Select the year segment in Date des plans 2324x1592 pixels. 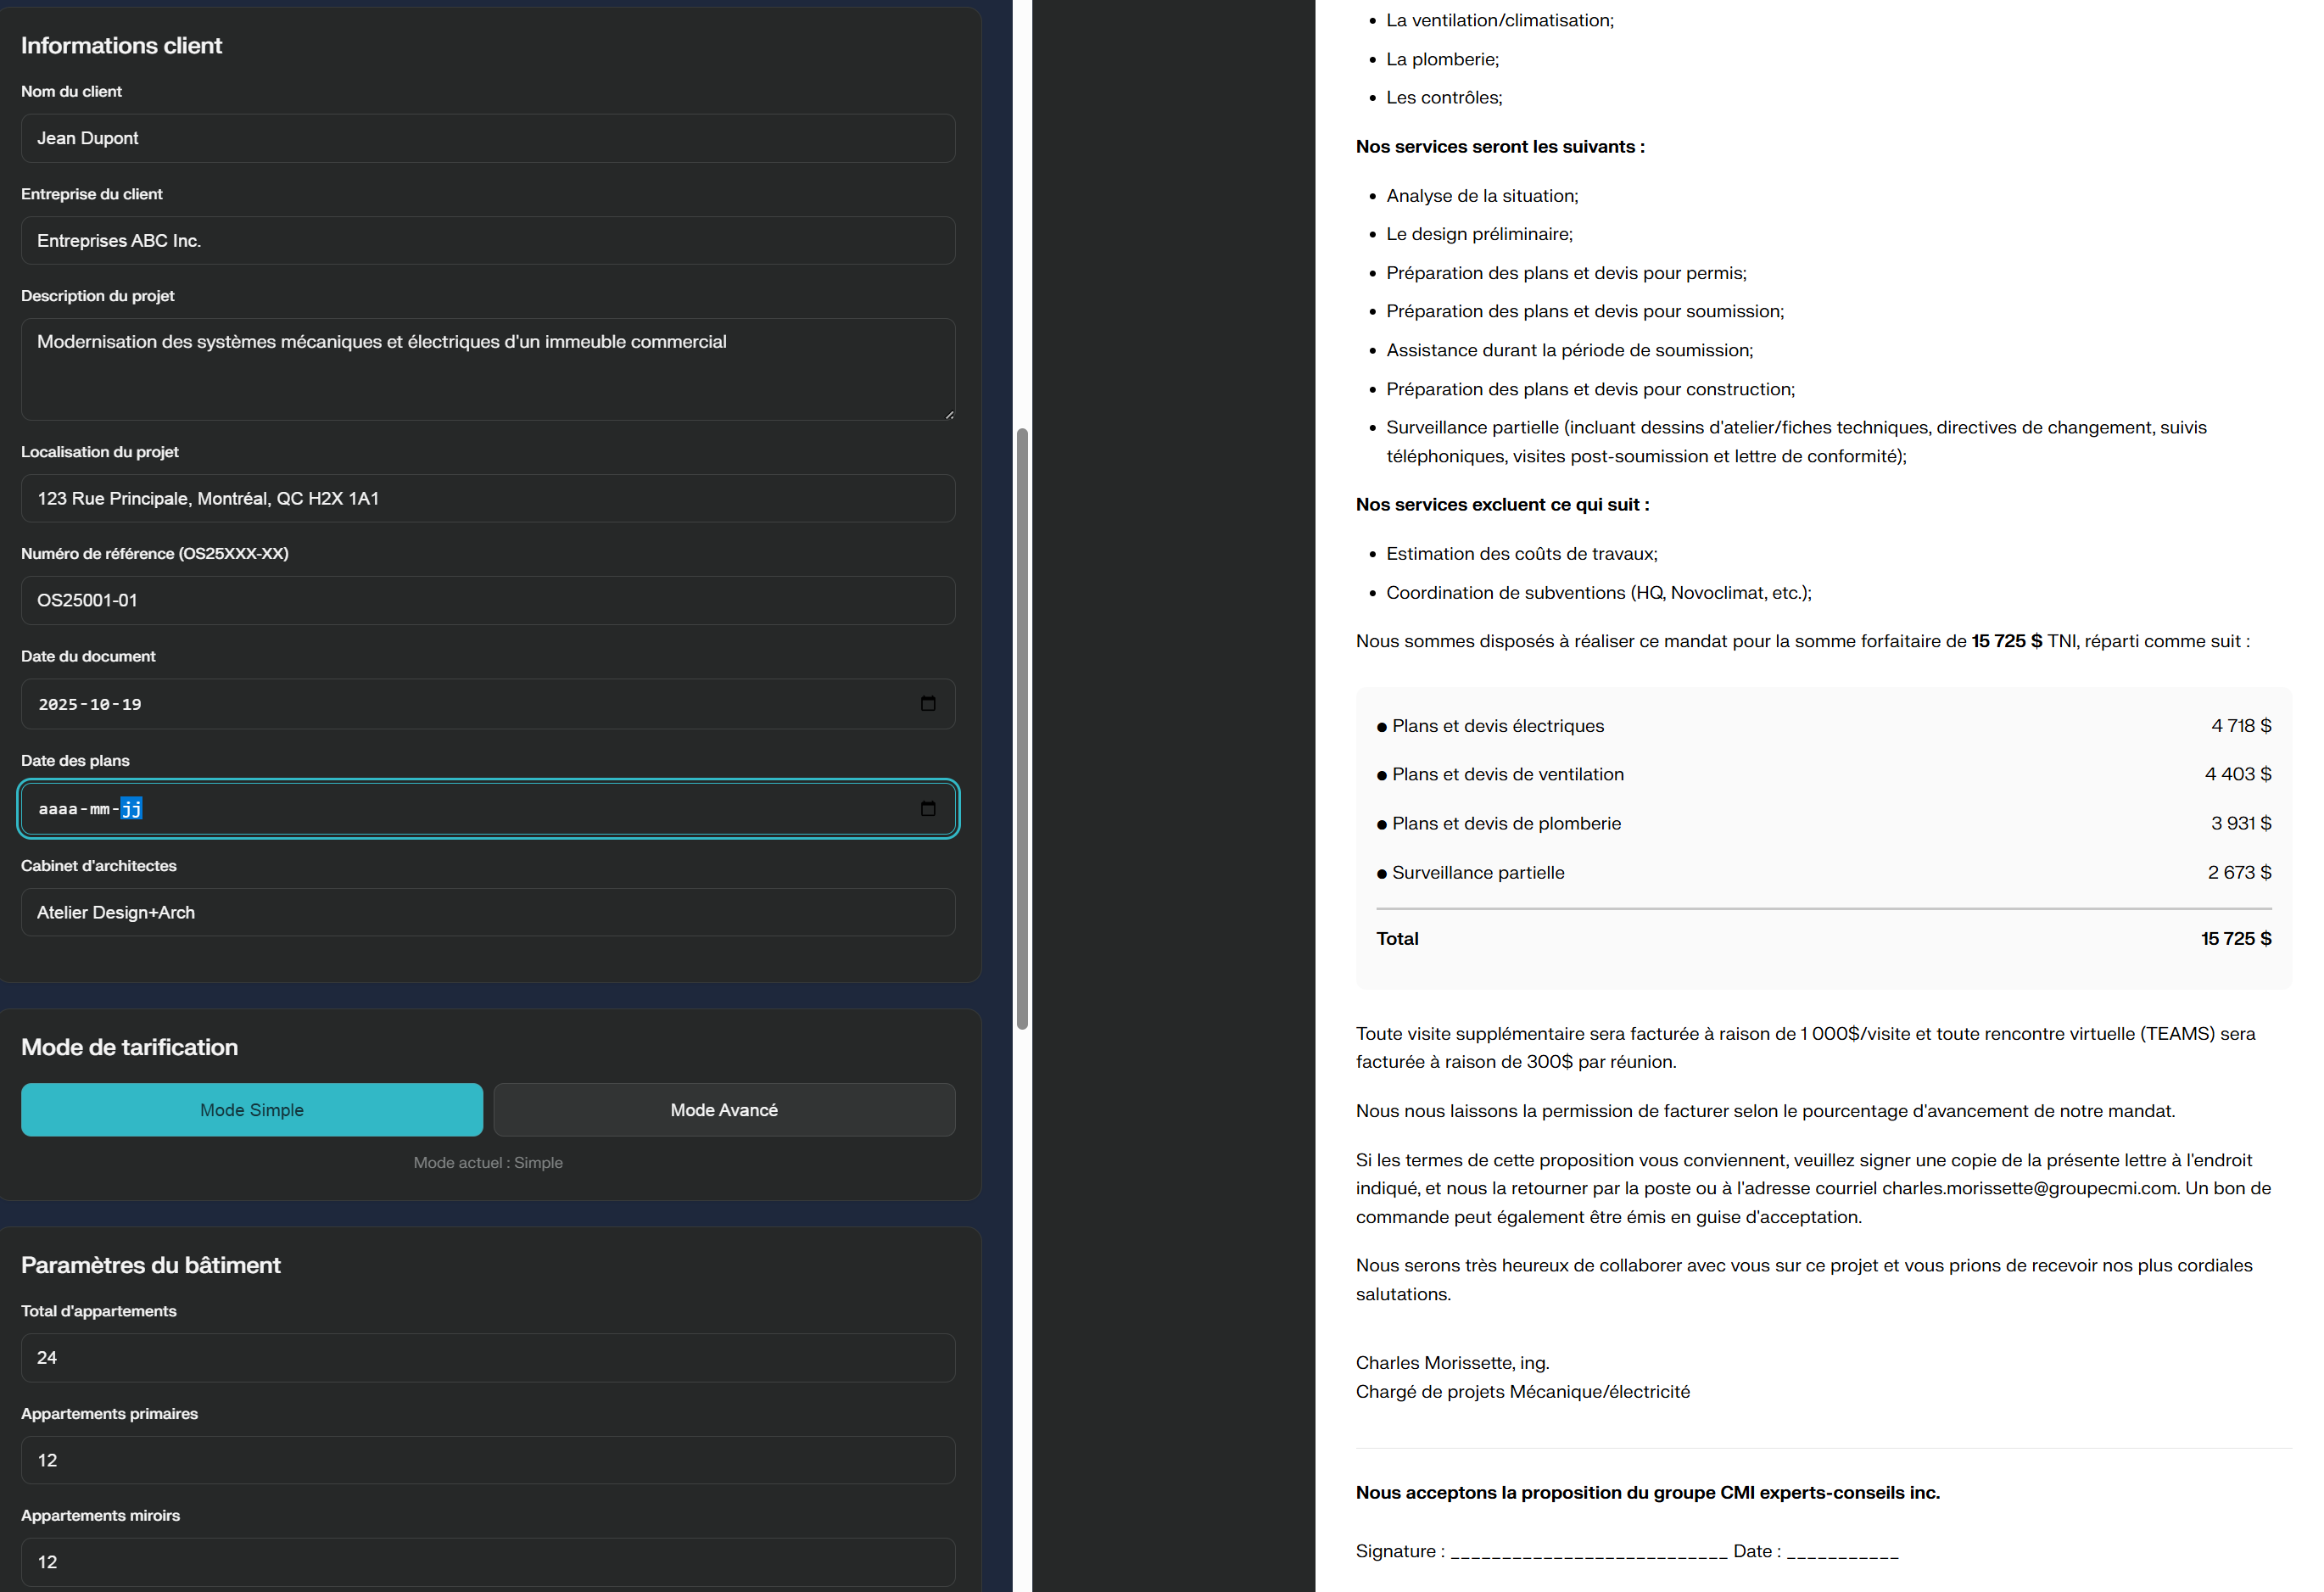(x=58, y=809)
